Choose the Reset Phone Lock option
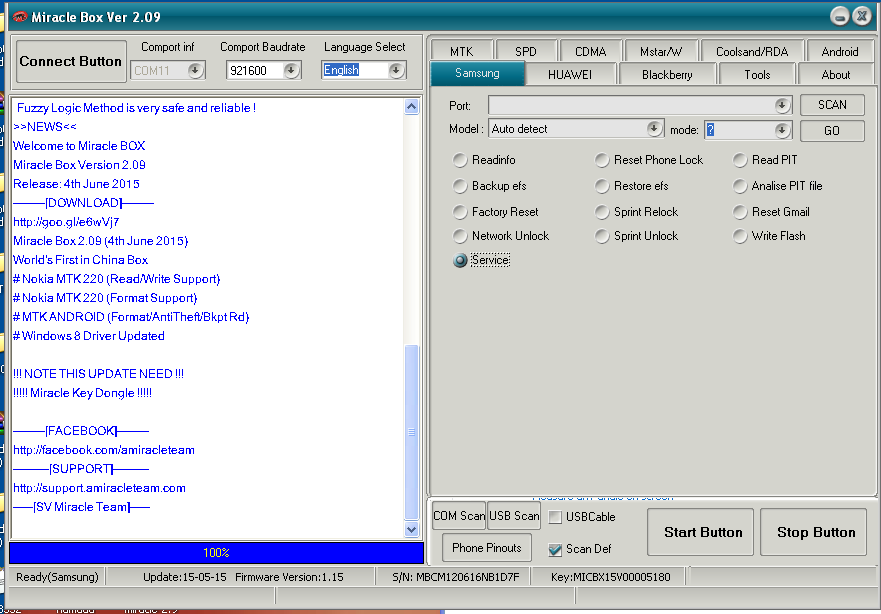The width and height of the screenshot is (881, 614). click(x=602, y=160)
